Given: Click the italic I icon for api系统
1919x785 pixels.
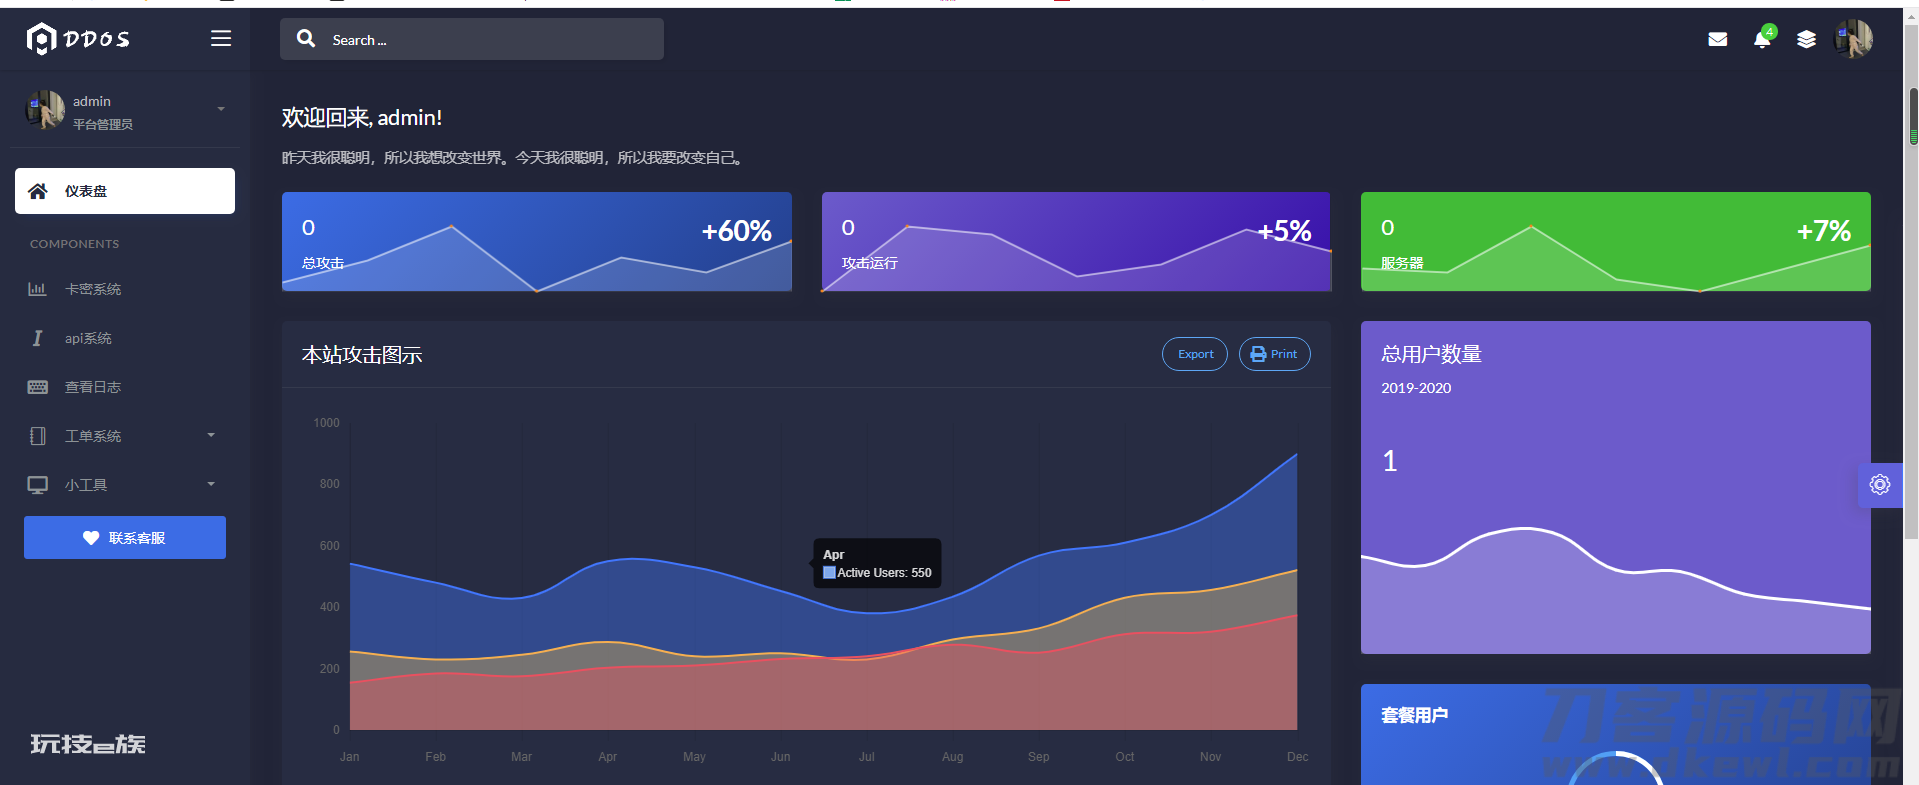Looking at the screenshot, I should click(x=37, y=338).
